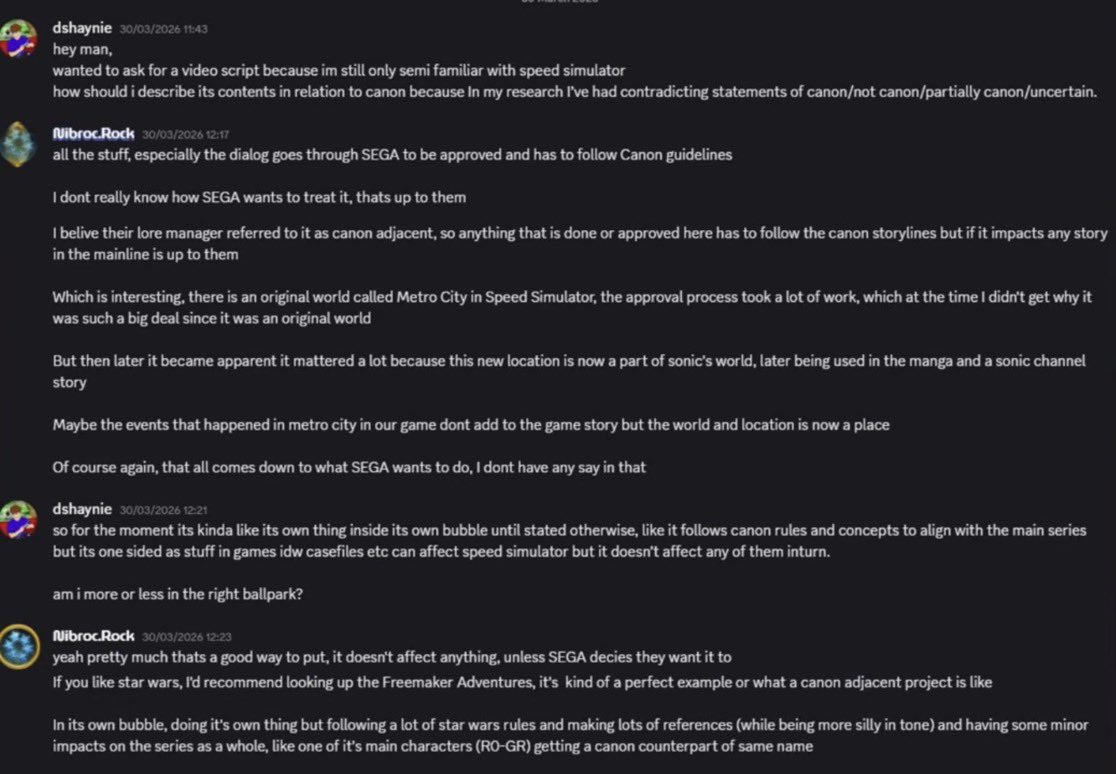The image size is (1116, 774).
Task: Click the Nibroc.Rock username on the 12:23 message
Action: click(93, 635)
